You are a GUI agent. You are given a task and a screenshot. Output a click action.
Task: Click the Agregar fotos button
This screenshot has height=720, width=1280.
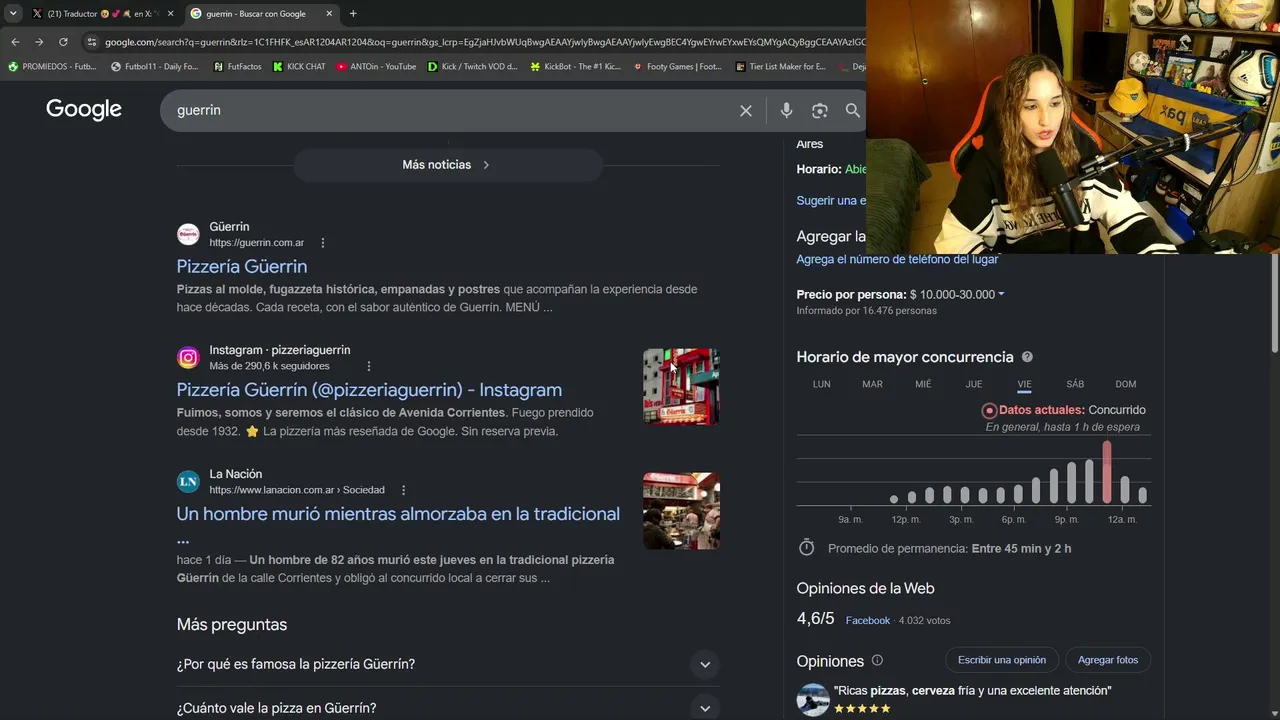coord(1108,660)
